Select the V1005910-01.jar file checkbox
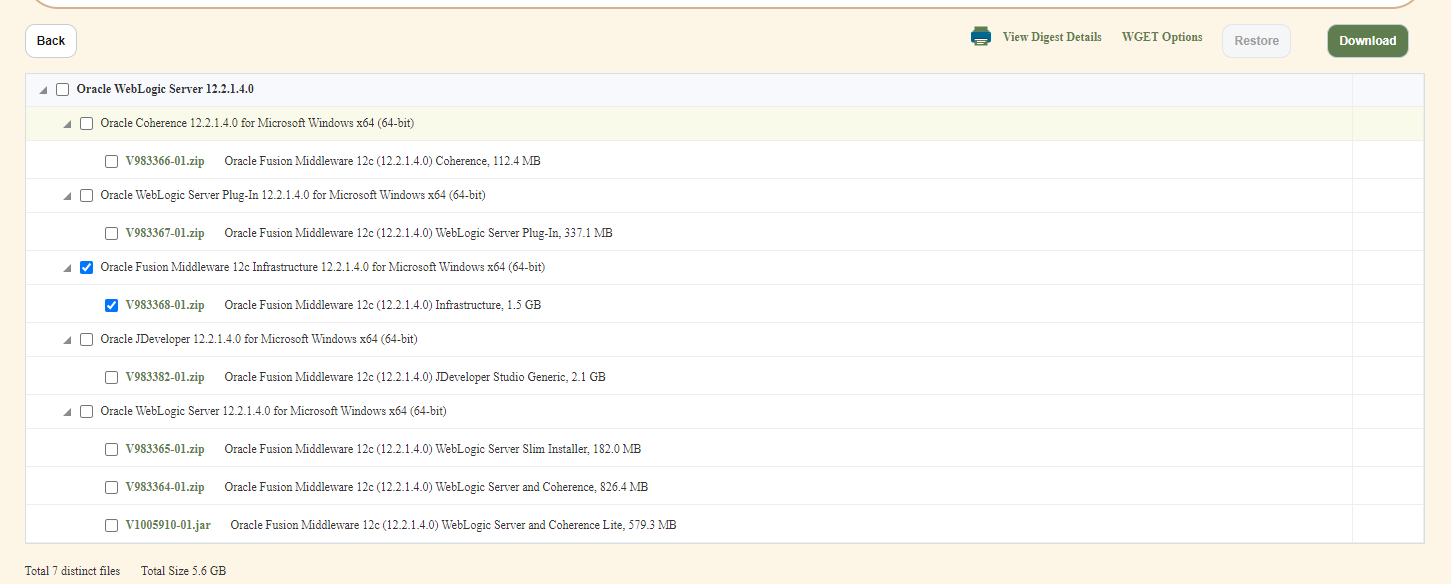This screenshot has width=1451, height=584. click(x=112, y=526)
